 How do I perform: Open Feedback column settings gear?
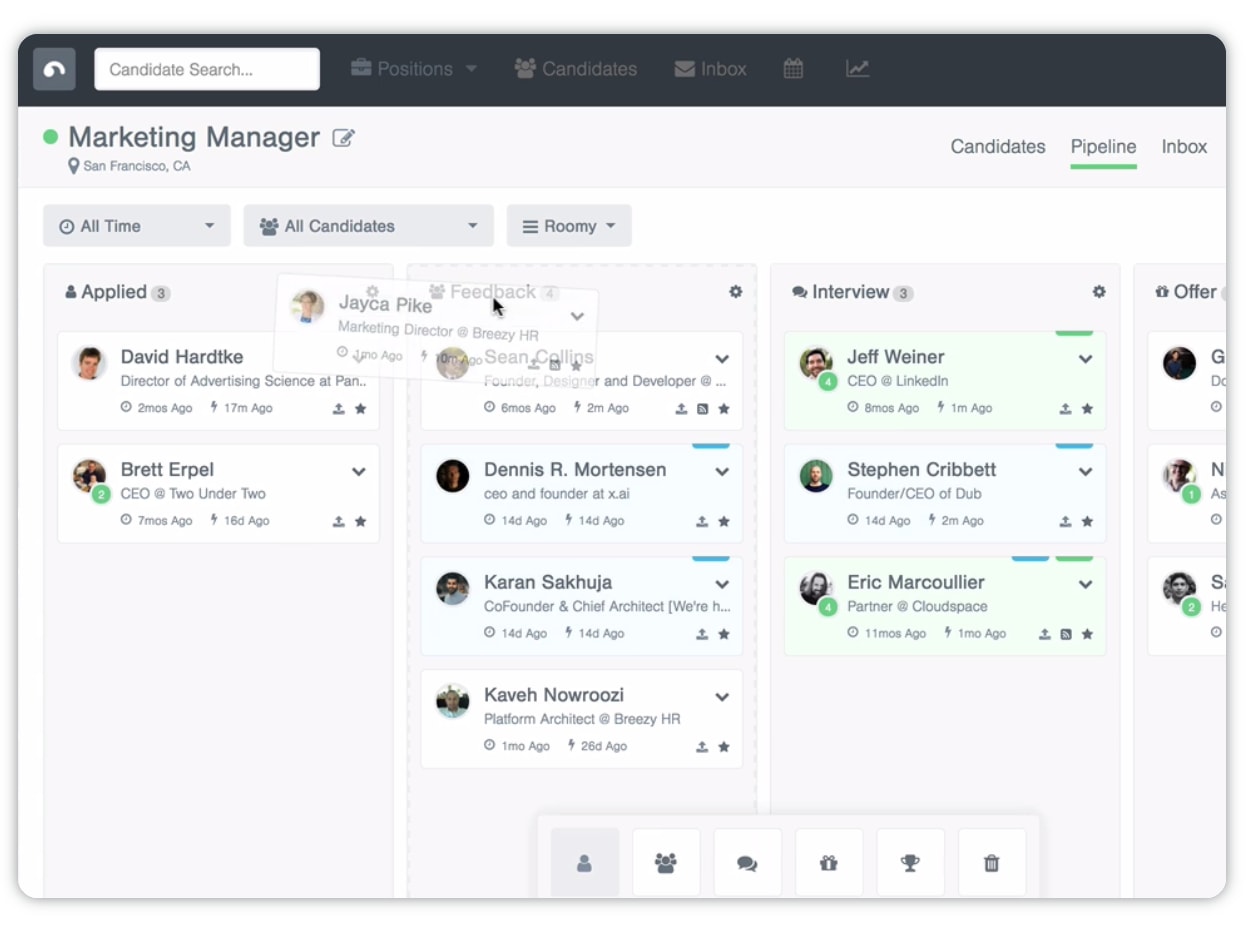736,292
